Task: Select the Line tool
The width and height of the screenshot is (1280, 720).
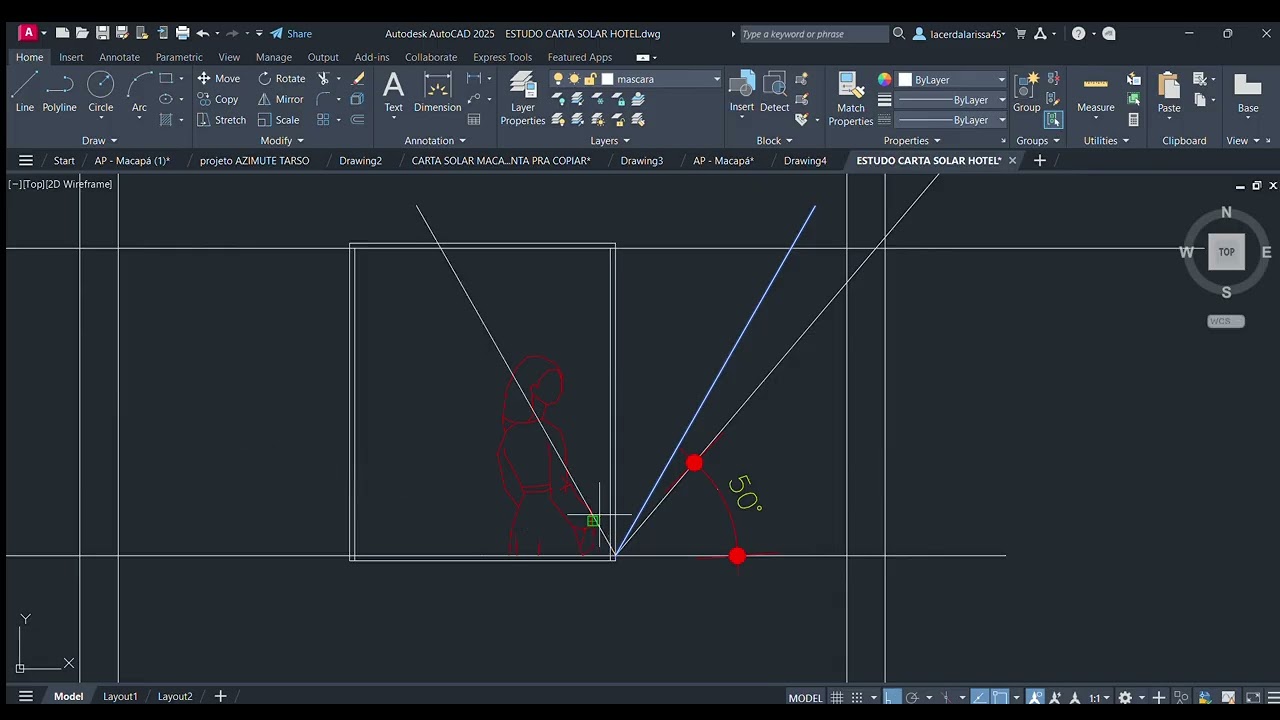Action: coord(24,92)
